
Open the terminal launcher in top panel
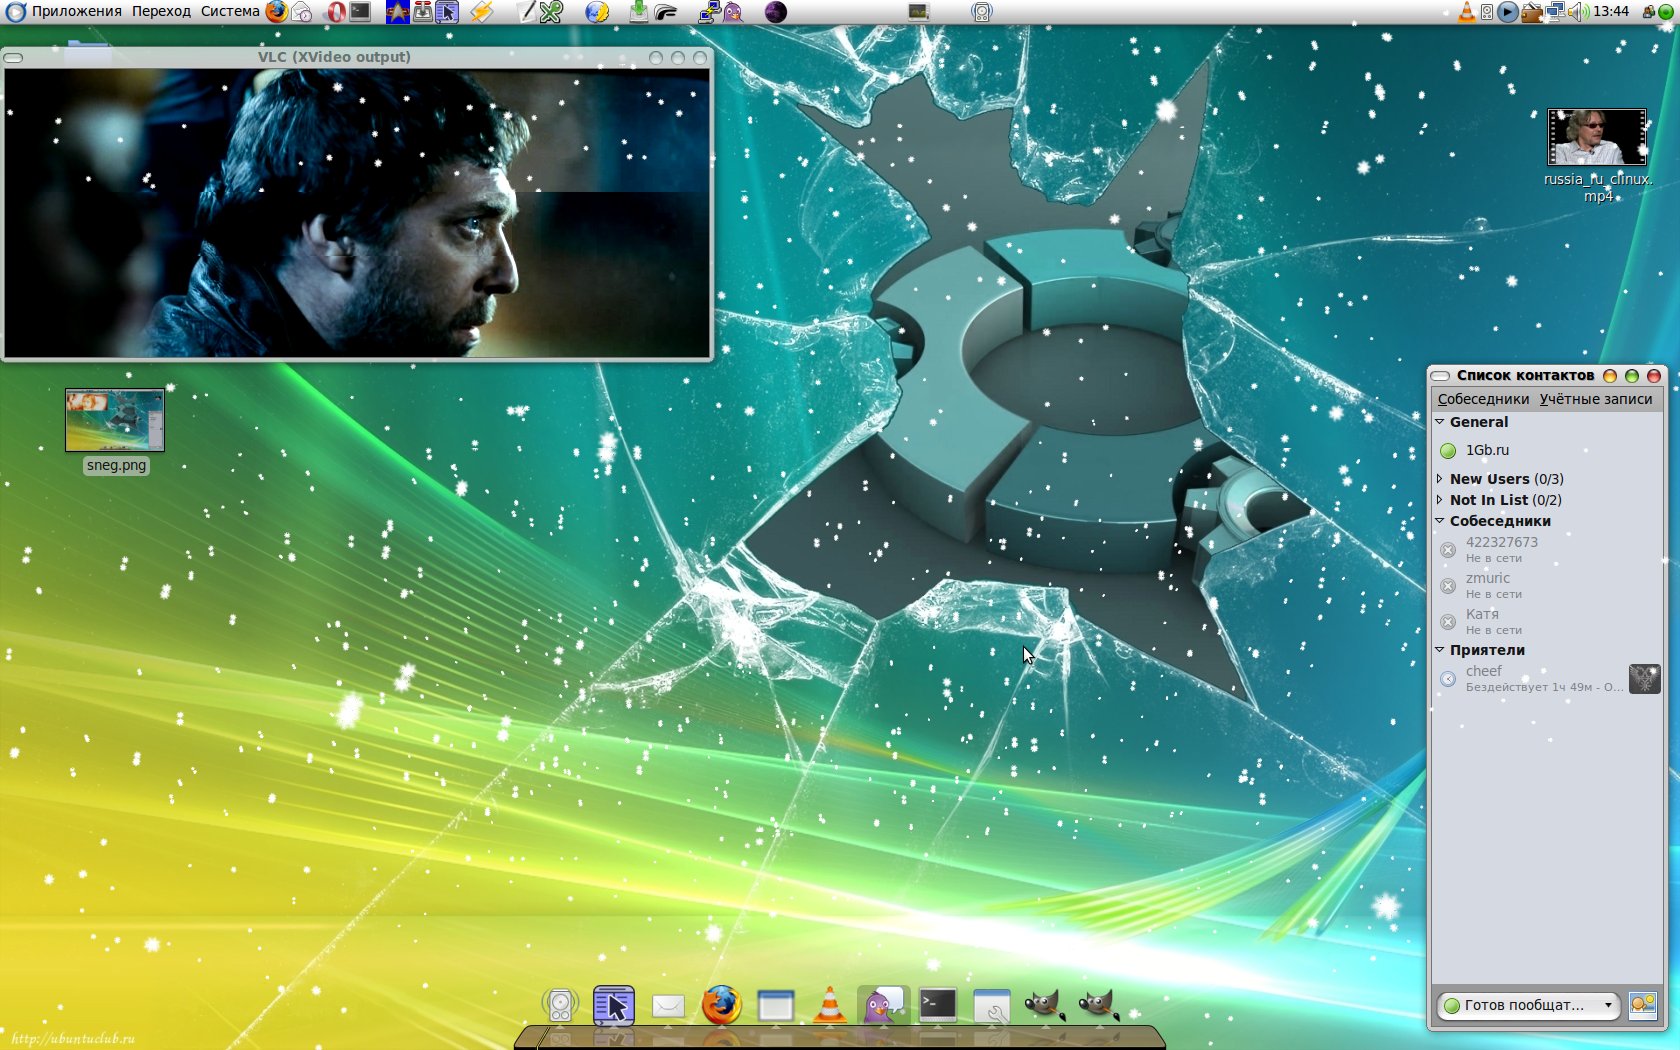pos(361,12)
